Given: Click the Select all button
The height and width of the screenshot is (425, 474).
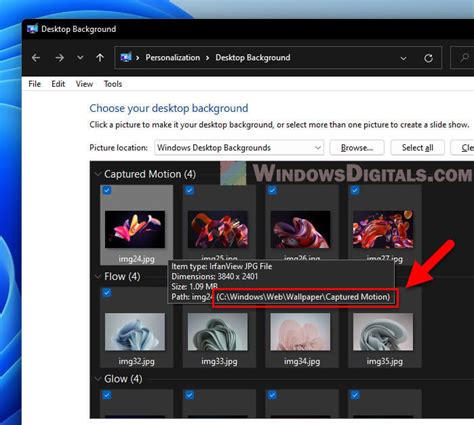Looking at the screenshot, I should pos(417,148).
